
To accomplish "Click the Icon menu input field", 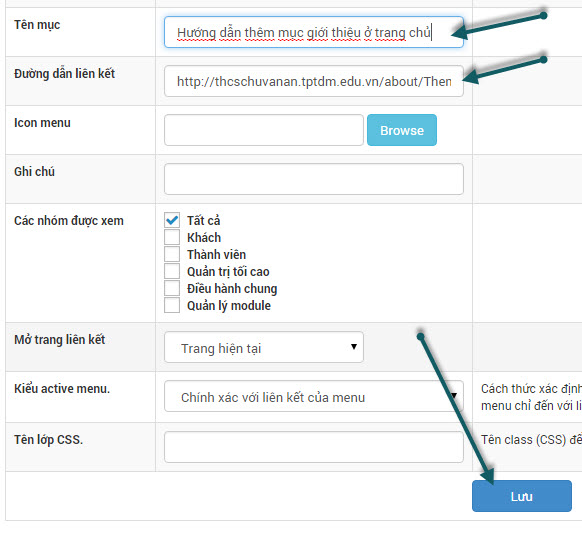I will pos(264,130).
